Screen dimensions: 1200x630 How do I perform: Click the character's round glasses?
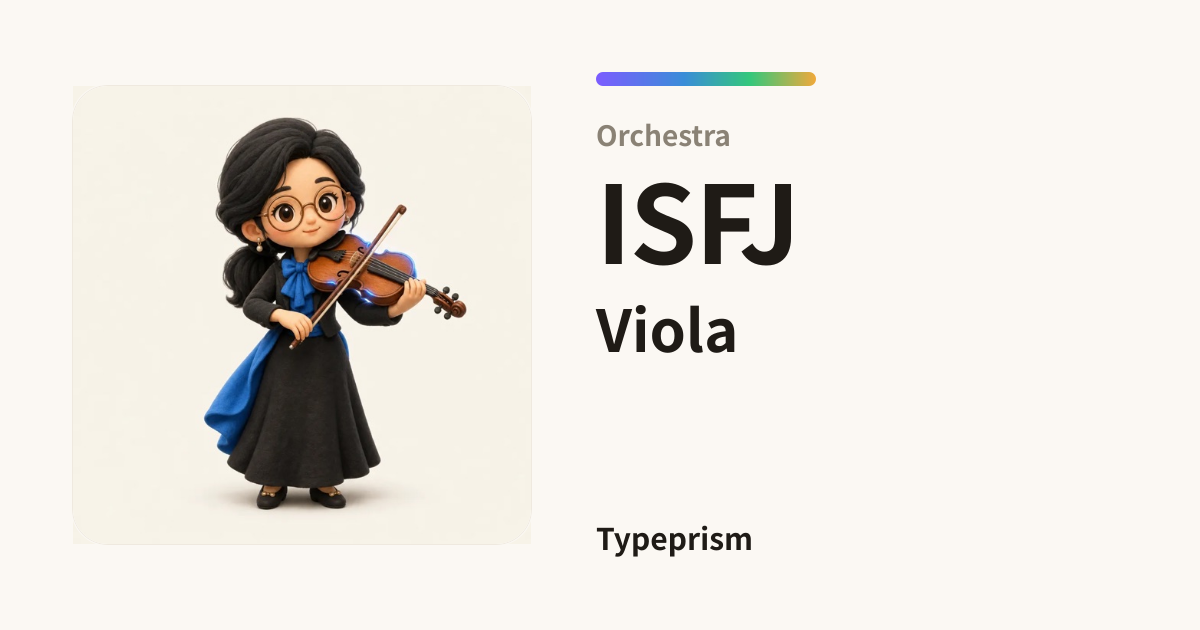pos(302,210)
